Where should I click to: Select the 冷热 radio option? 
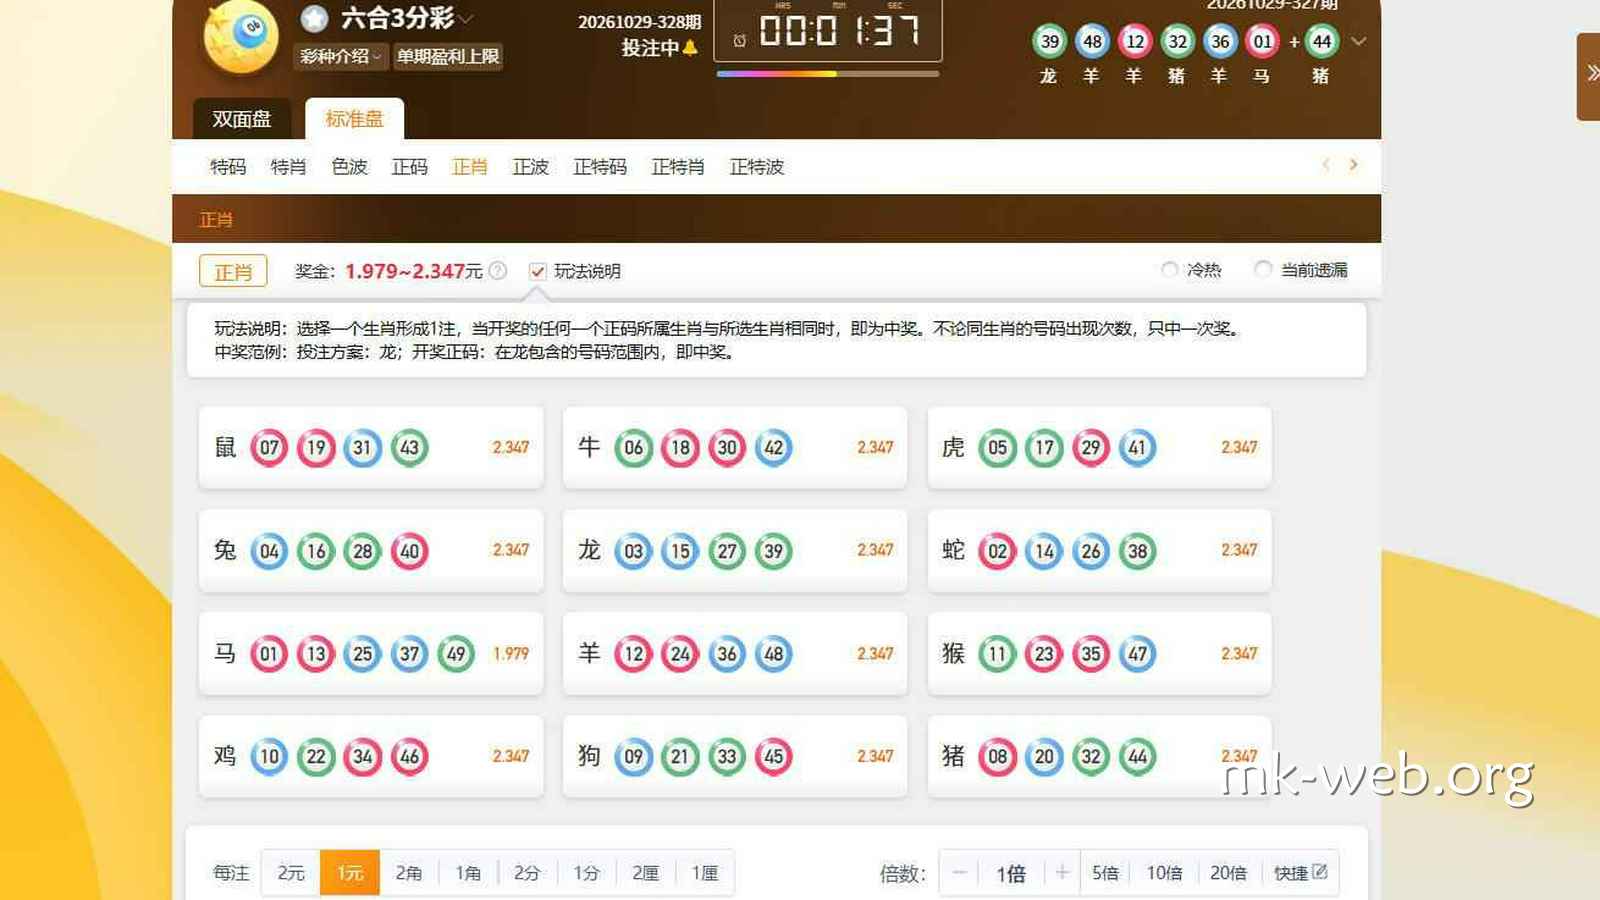[x=1169, y=270]
